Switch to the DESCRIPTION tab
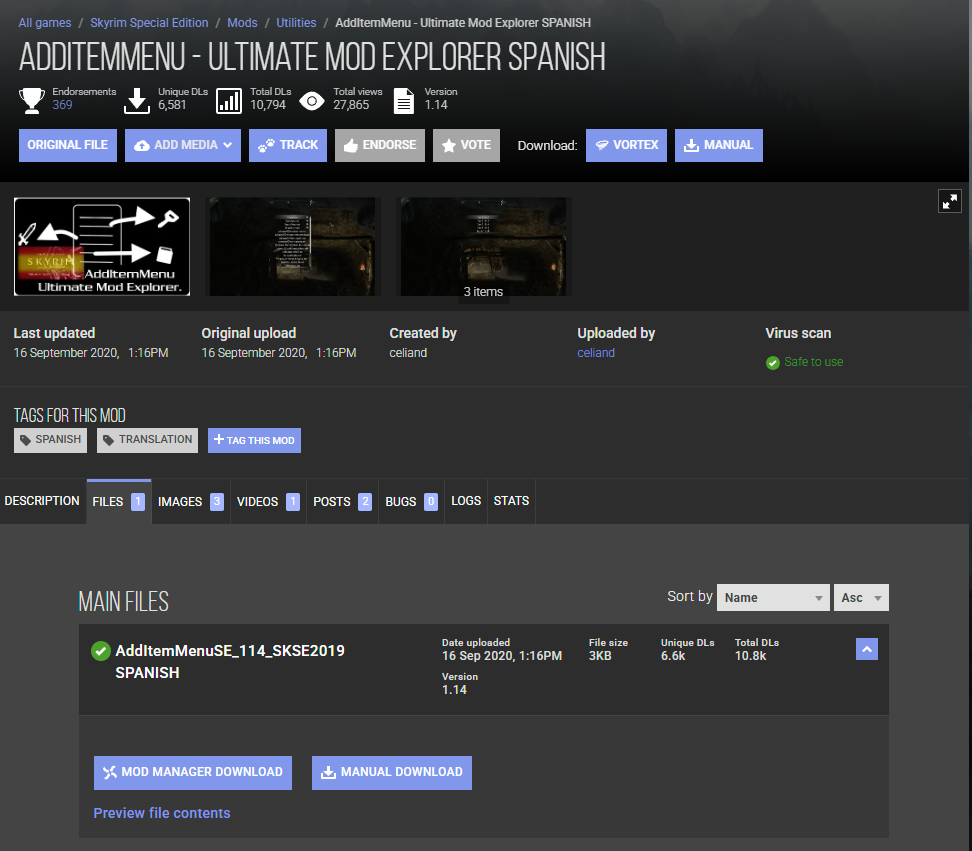The width and height of the screenshot is (972, 851). click(x=42, y=501)
